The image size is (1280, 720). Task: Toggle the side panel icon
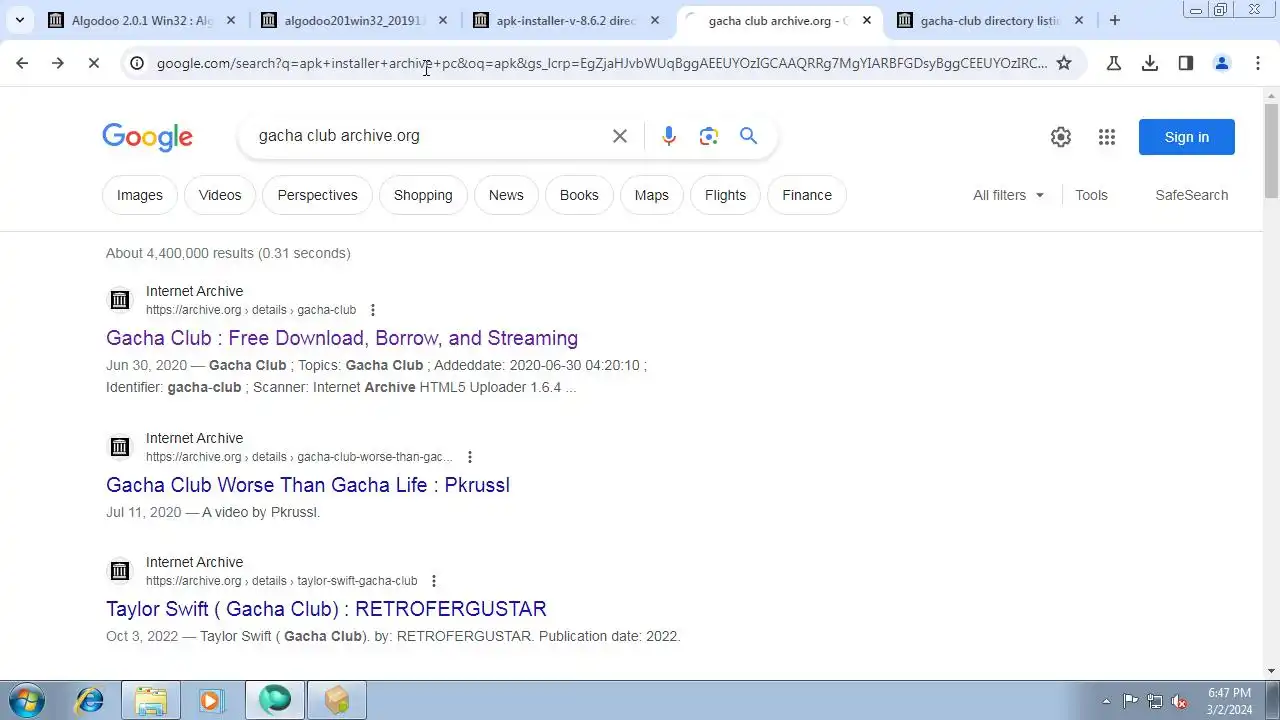(1186, 63)
